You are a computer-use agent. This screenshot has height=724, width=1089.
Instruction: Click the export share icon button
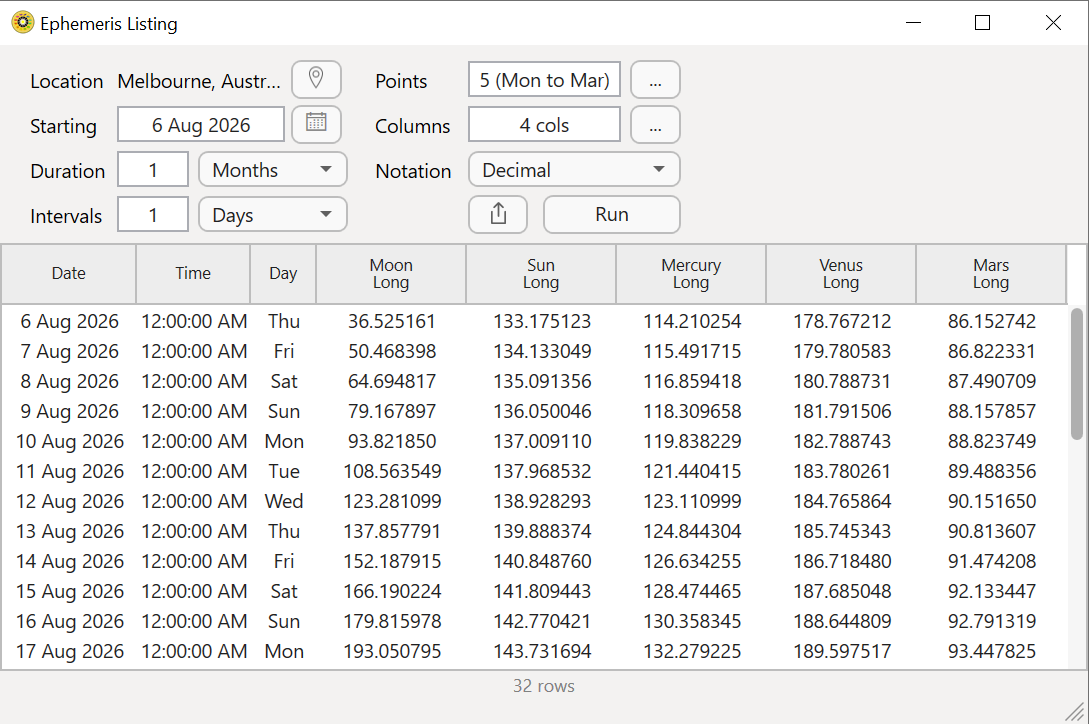498,215
